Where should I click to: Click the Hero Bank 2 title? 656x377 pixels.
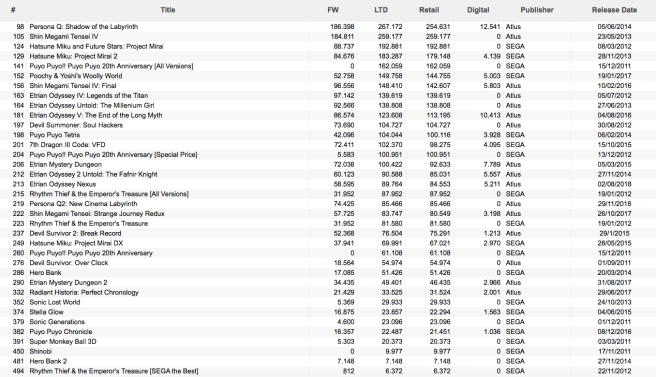click(48, 361)
